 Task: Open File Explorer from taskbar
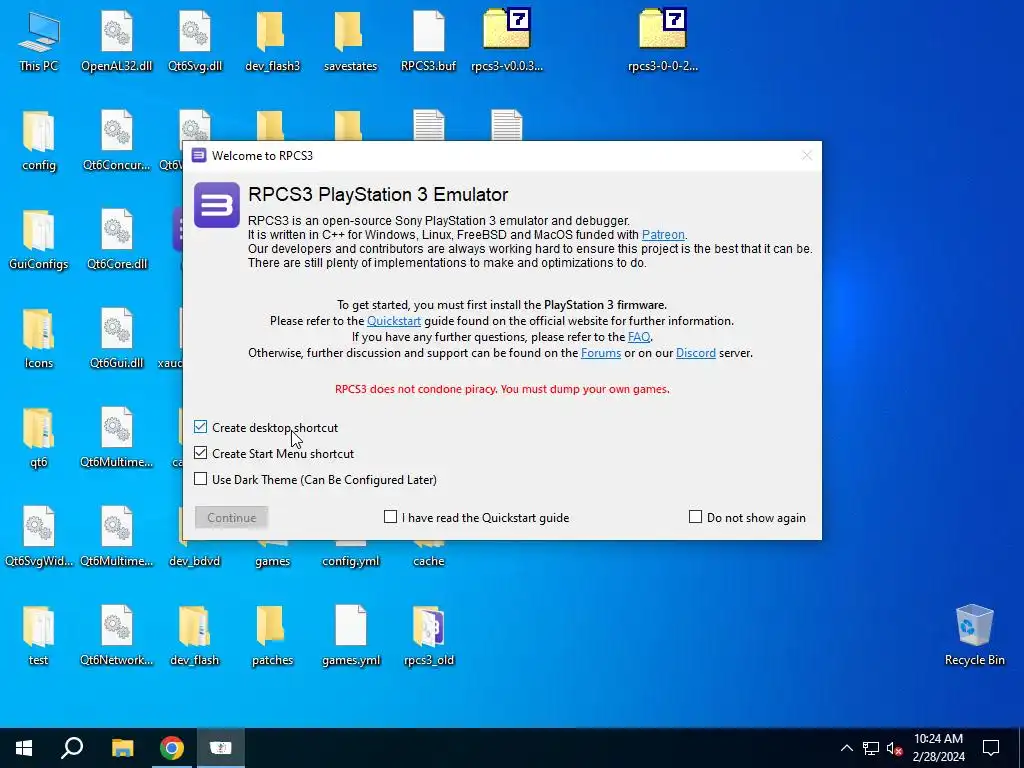(x=122, y=748)
